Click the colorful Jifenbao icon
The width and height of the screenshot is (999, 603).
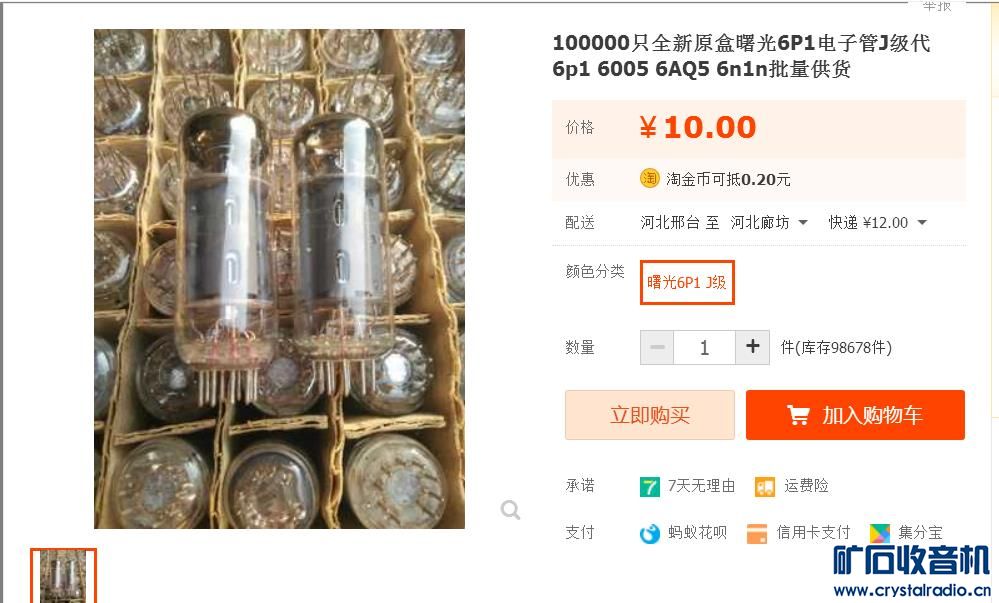tap(880, 533)
